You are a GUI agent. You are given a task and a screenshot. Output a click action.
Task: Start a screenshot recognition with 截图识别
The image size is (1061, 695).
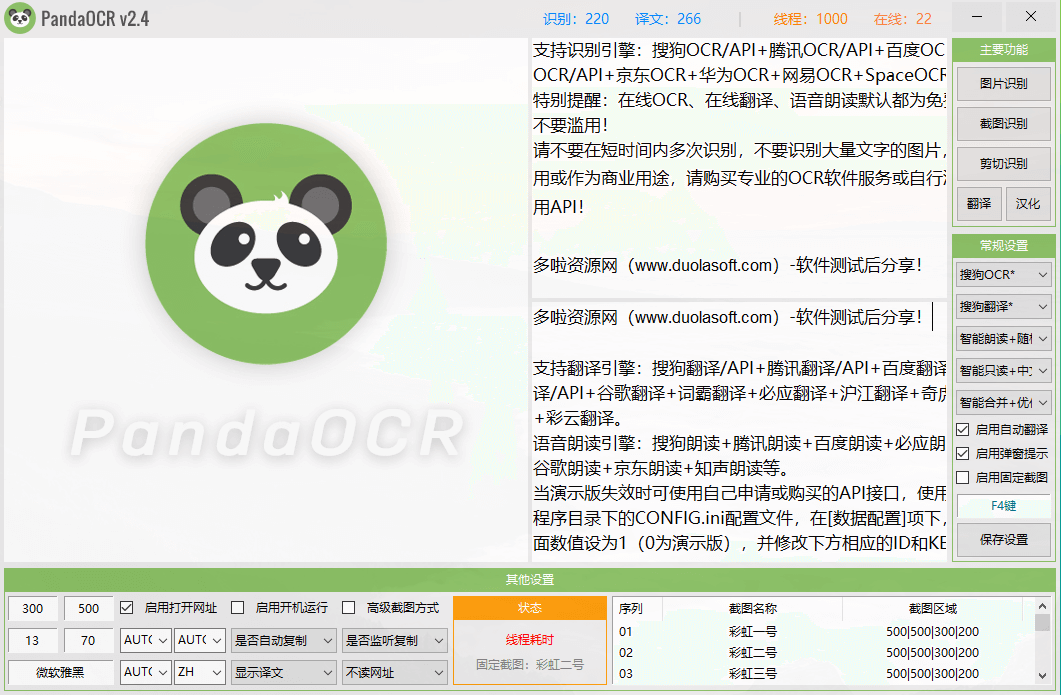click(1003, 124)
